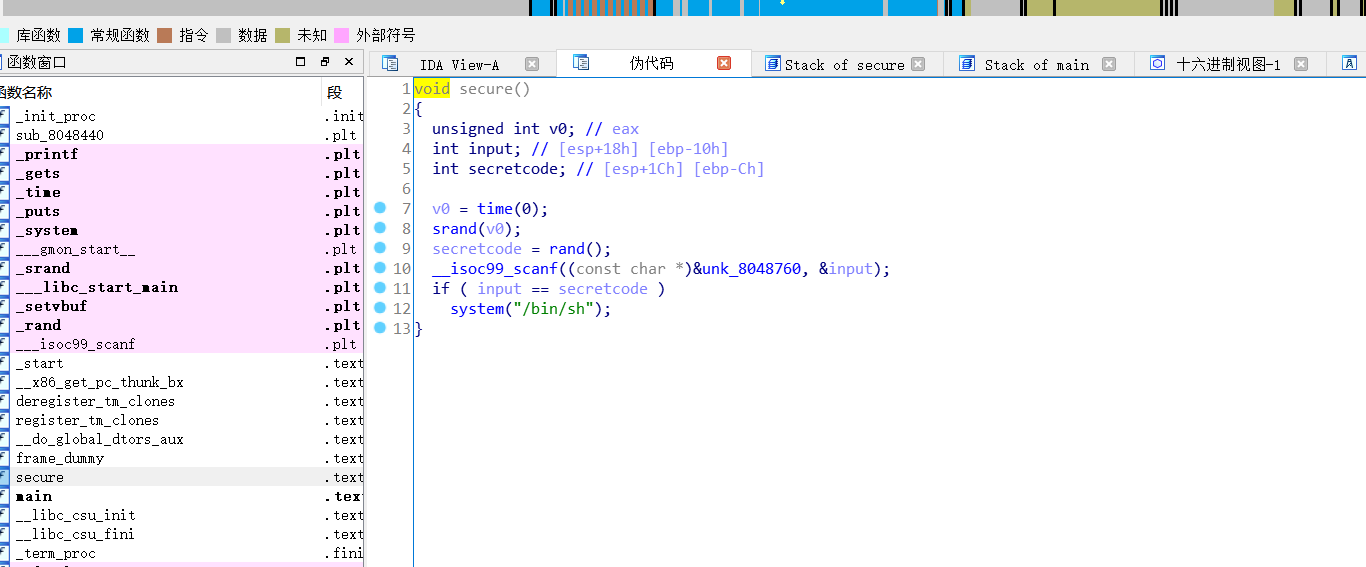Image resolution: width=1366 pixels, height=567 pixels.
Task: Close the 函数窗口 panel
Action: click(349, 62)
